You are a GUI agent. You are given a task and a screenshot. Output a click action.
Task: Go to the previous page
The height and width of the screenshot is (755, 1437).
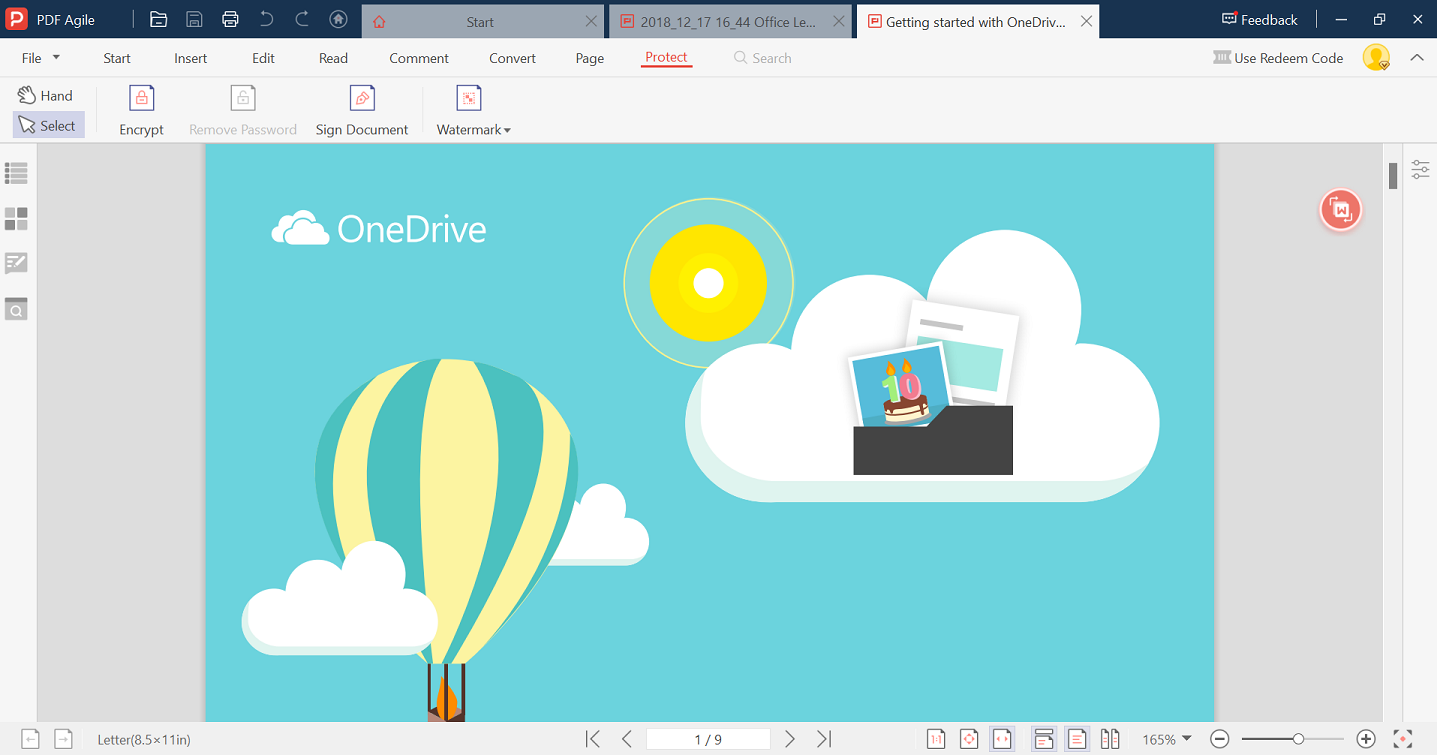[627, 739]
